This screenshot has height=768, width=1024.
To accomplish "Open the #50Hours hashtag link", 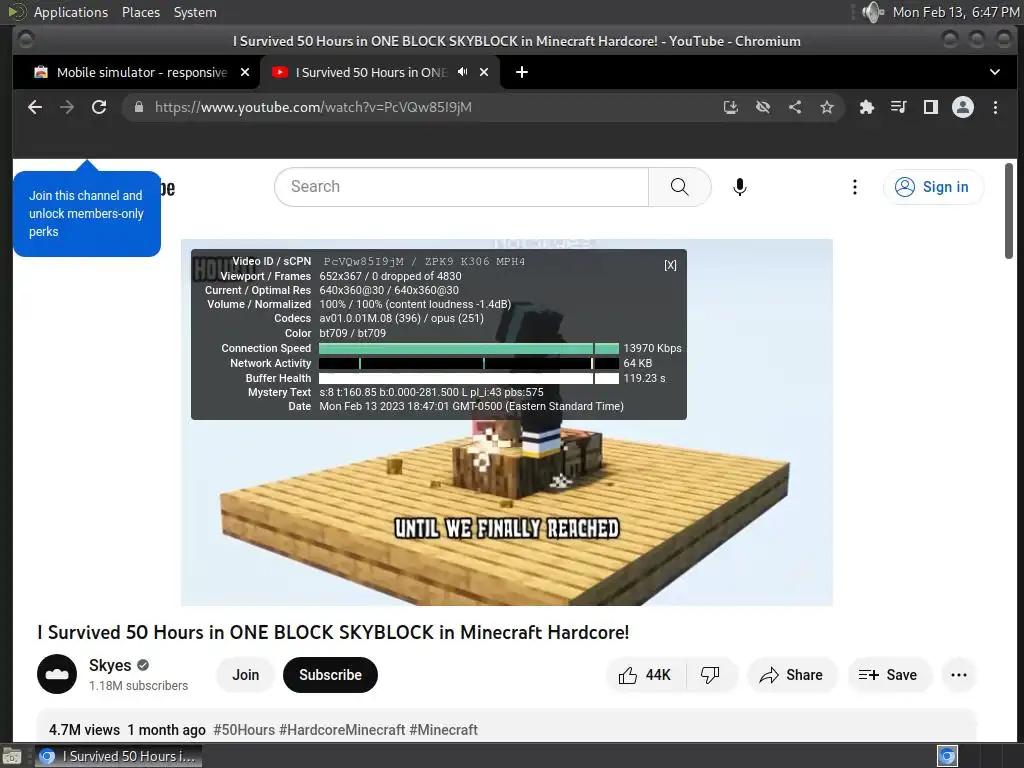I will coord(244,729).
